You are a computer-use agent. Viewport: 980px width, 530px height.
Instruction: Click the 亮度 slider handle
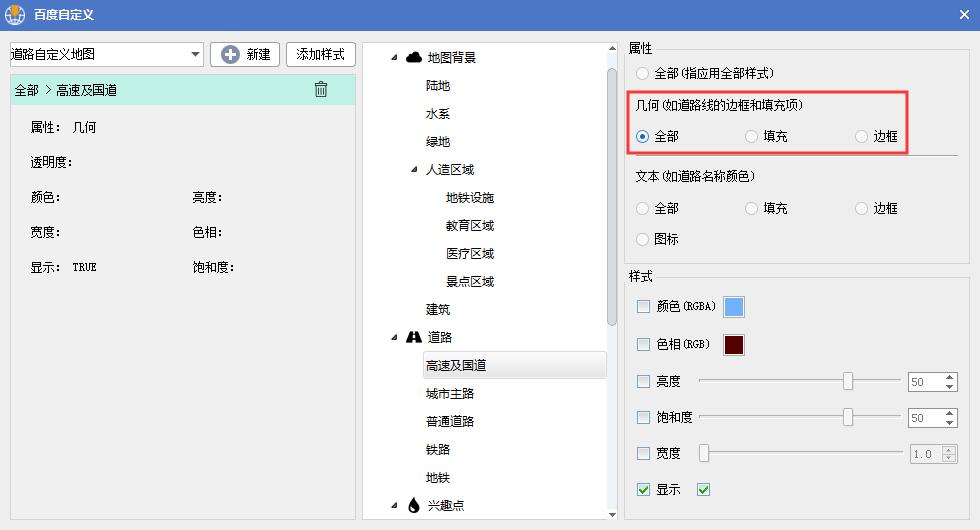(x=848, y=381)
